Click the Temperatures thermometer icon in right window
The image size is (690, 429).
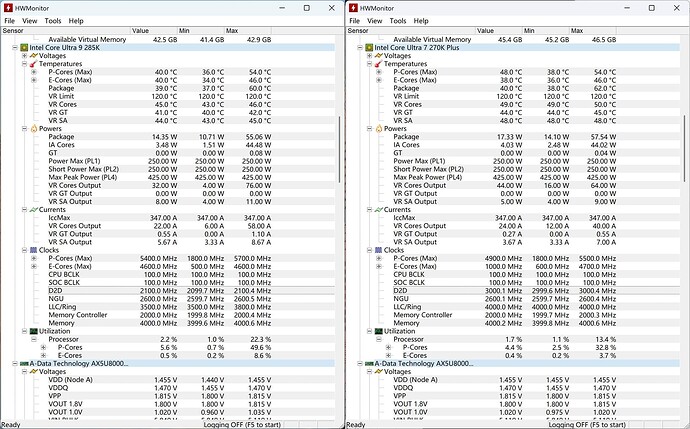tap(378, 64)
